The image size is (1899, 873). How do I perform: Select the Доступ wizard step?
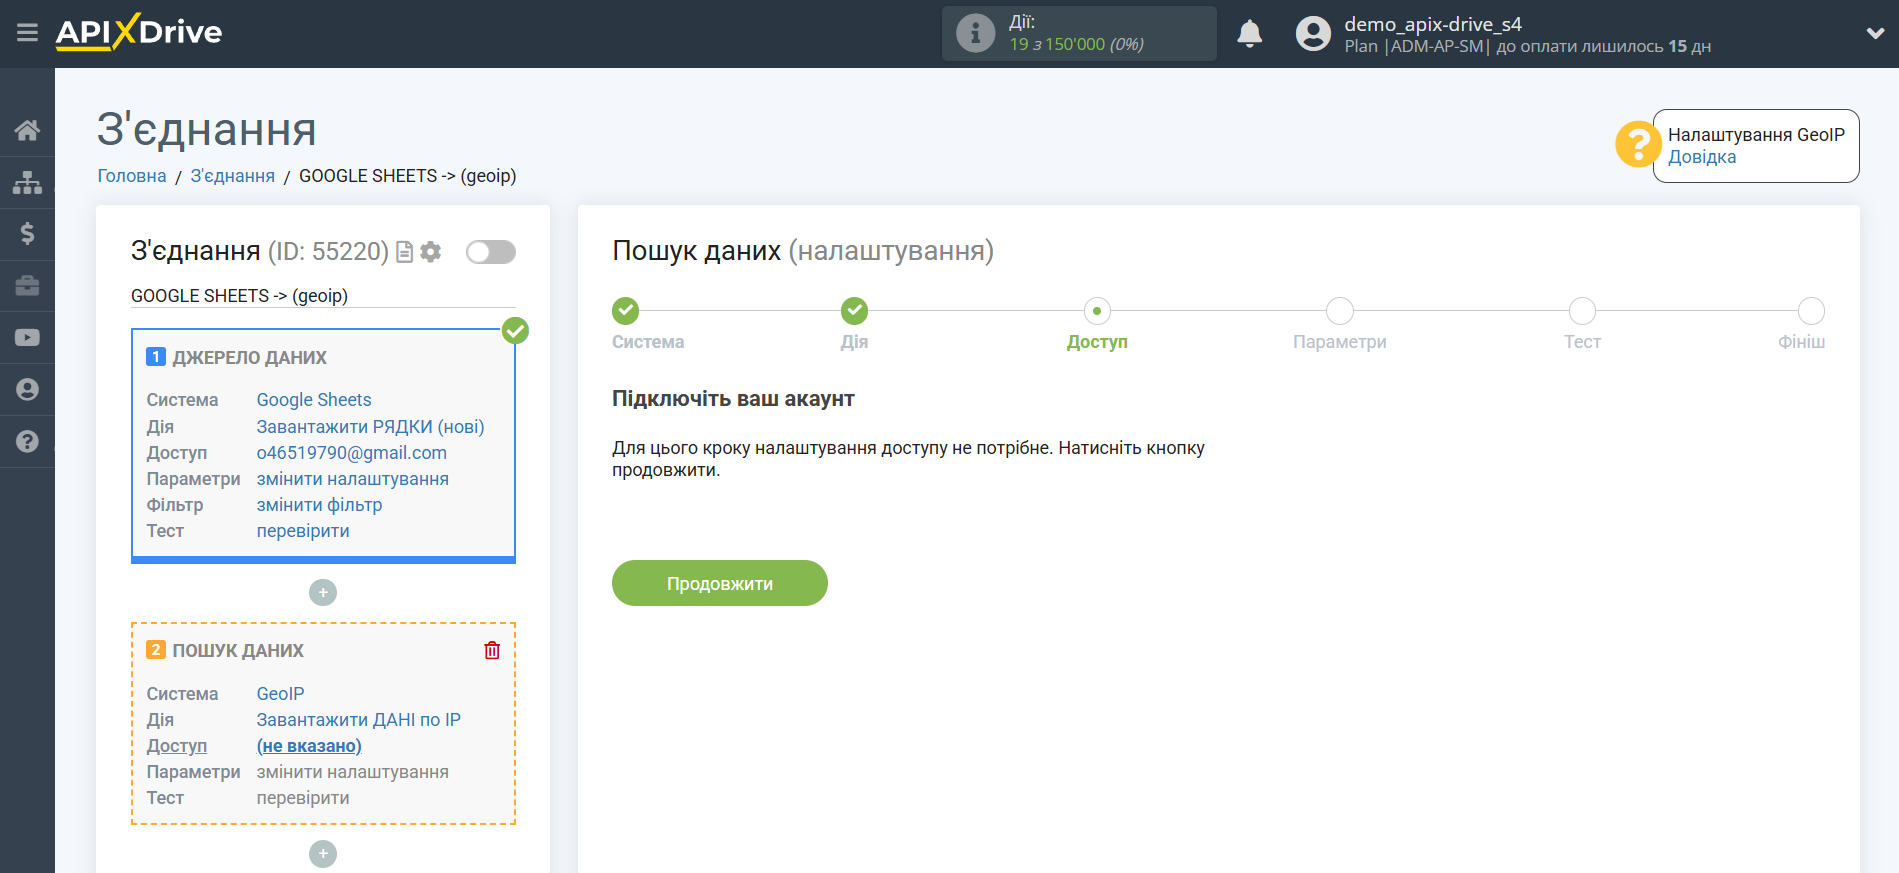[1097, 311]
